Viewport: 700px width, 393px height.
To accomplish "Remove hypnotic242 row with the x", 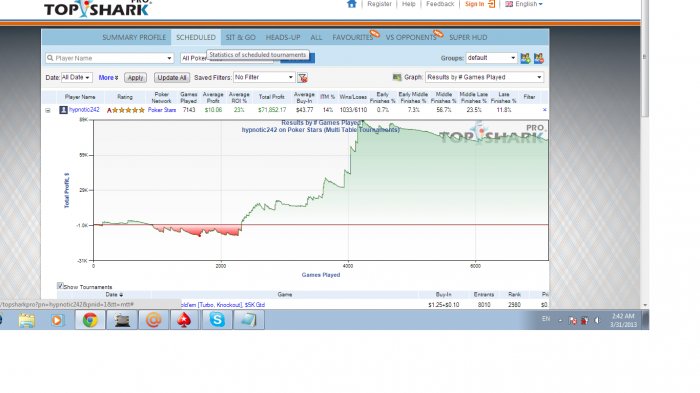I will point(544,110).
